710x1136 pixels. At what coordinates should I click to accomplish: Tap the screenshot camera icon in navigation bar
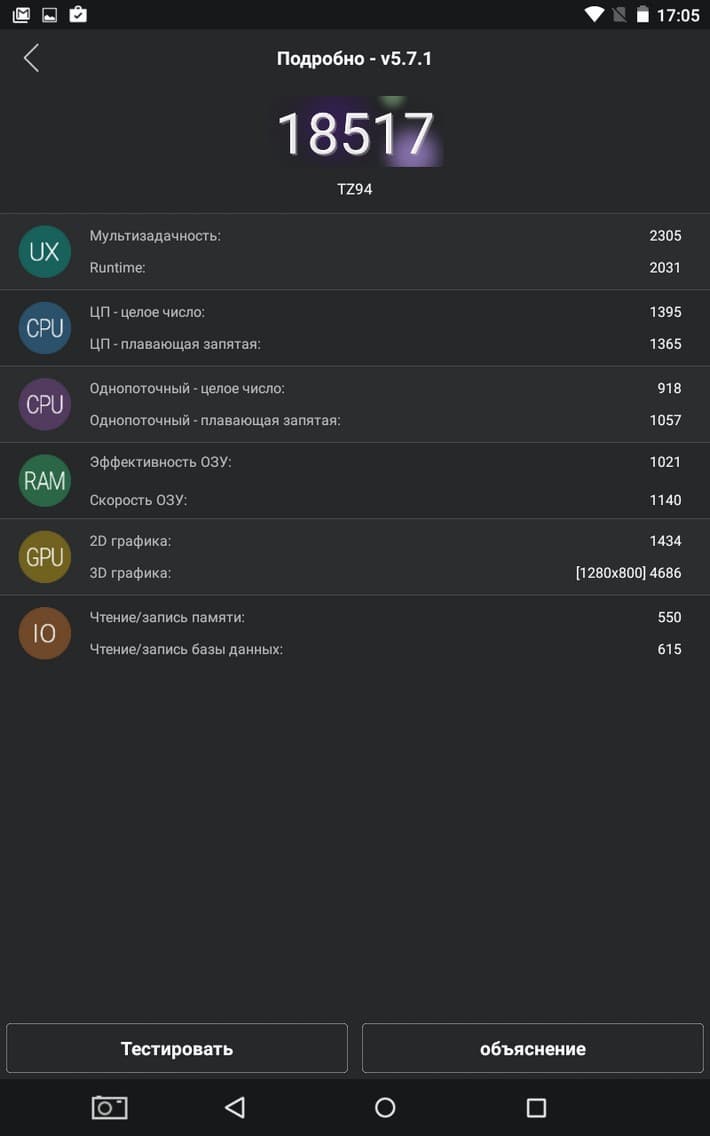(109, 1107)
